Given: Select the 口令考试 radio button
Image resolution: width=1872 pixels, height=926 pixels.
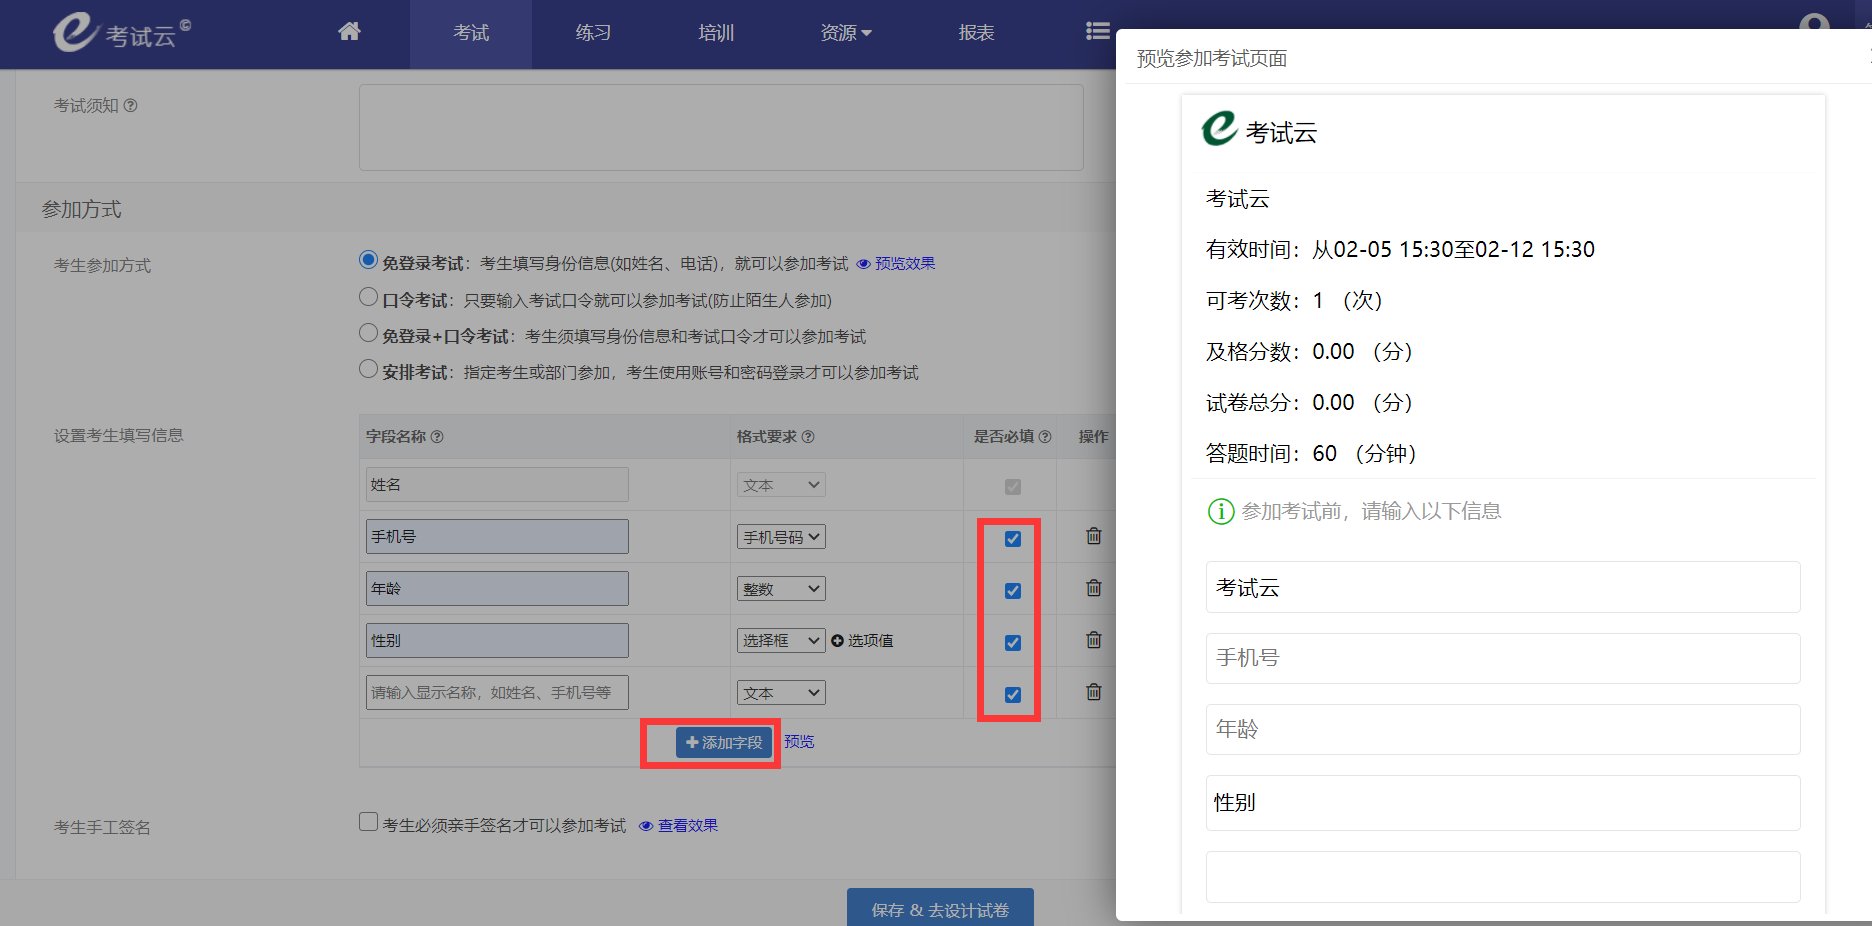Looking at the screenshot, I should point(368,296).
